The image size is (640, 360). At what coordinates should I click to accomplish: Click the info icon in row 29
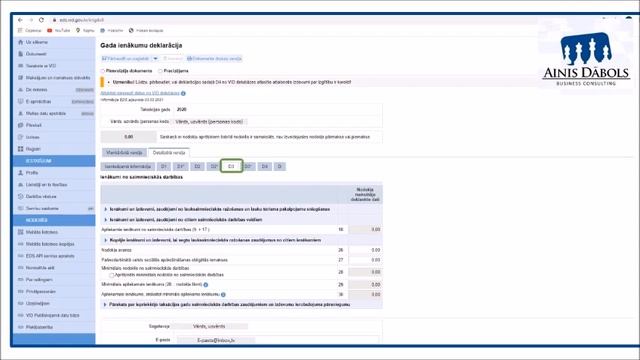pos(206,284)
